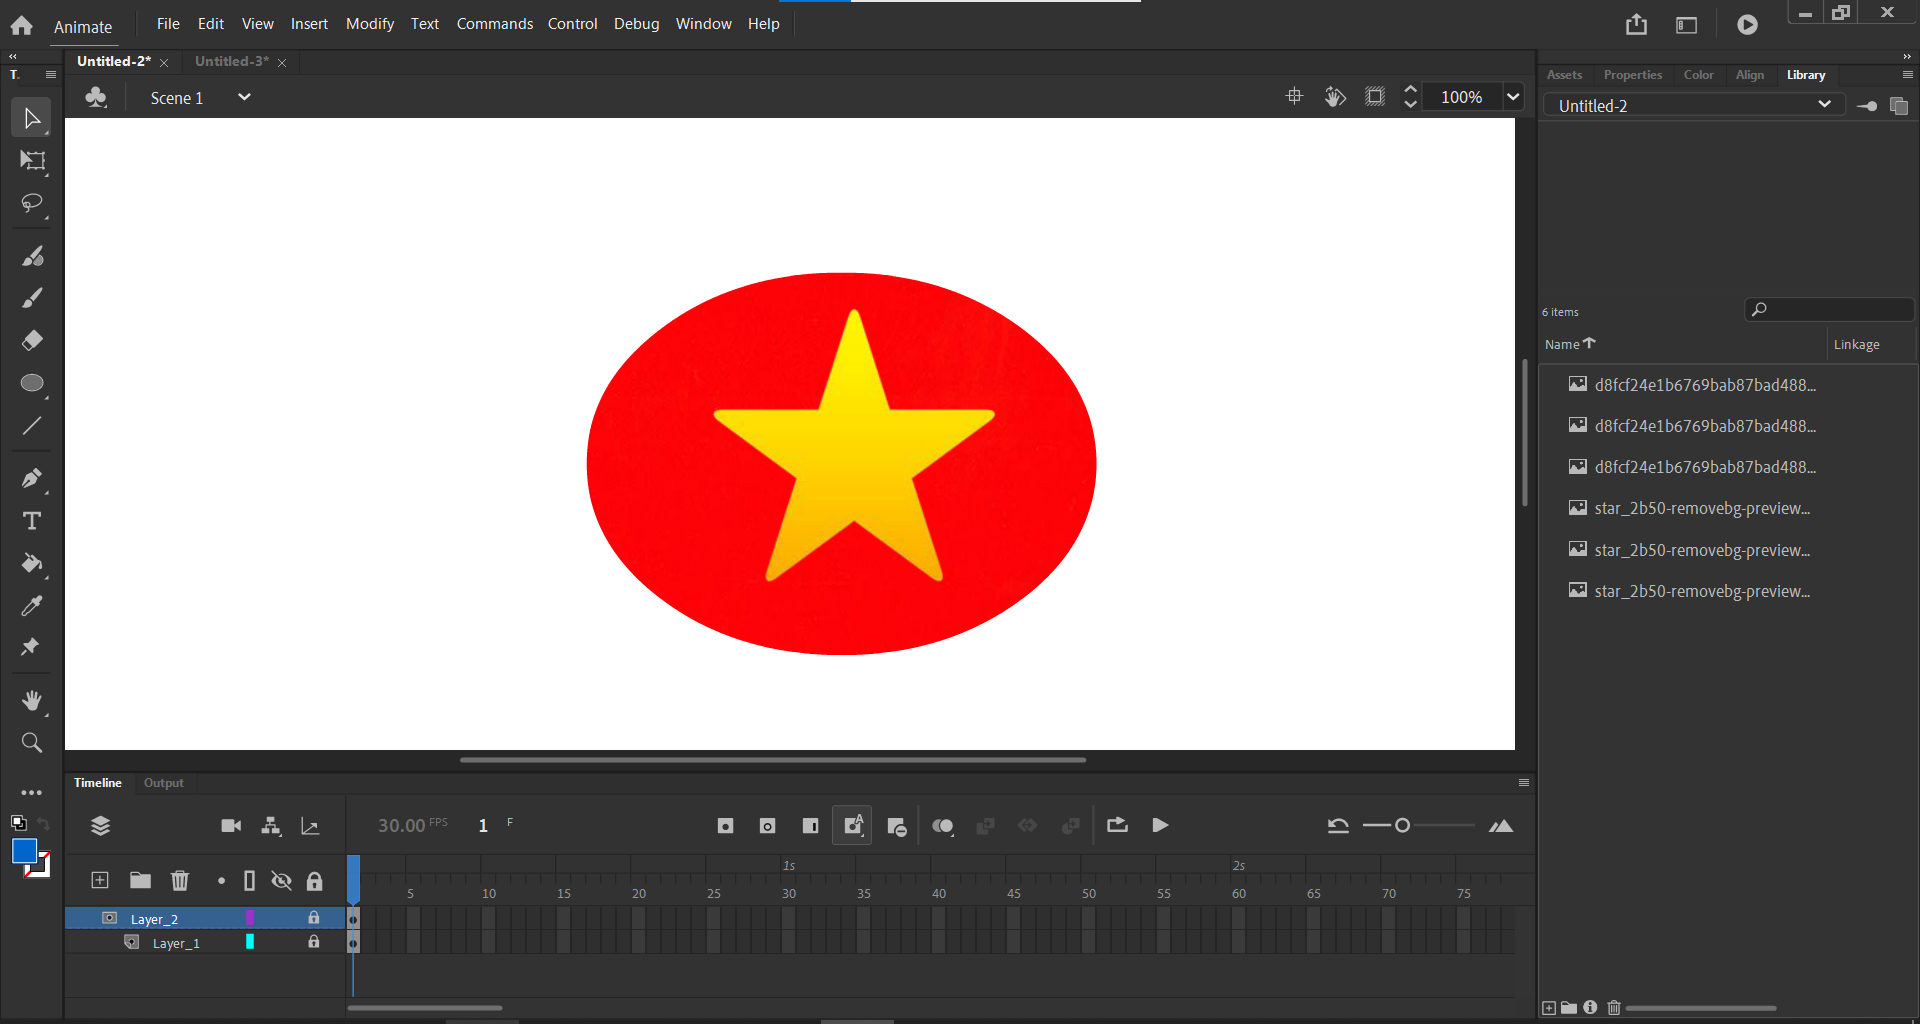
Task: Add a camera to the timeline
Action: tap(231, 825)
